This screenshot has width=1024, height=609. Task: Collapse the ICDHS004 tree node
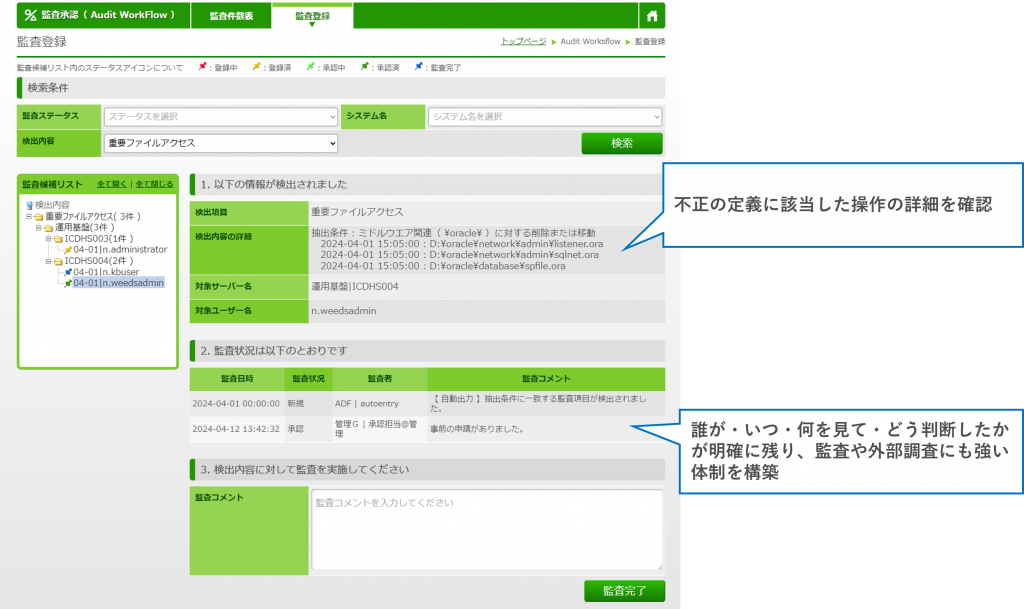[x=47, y=261]
